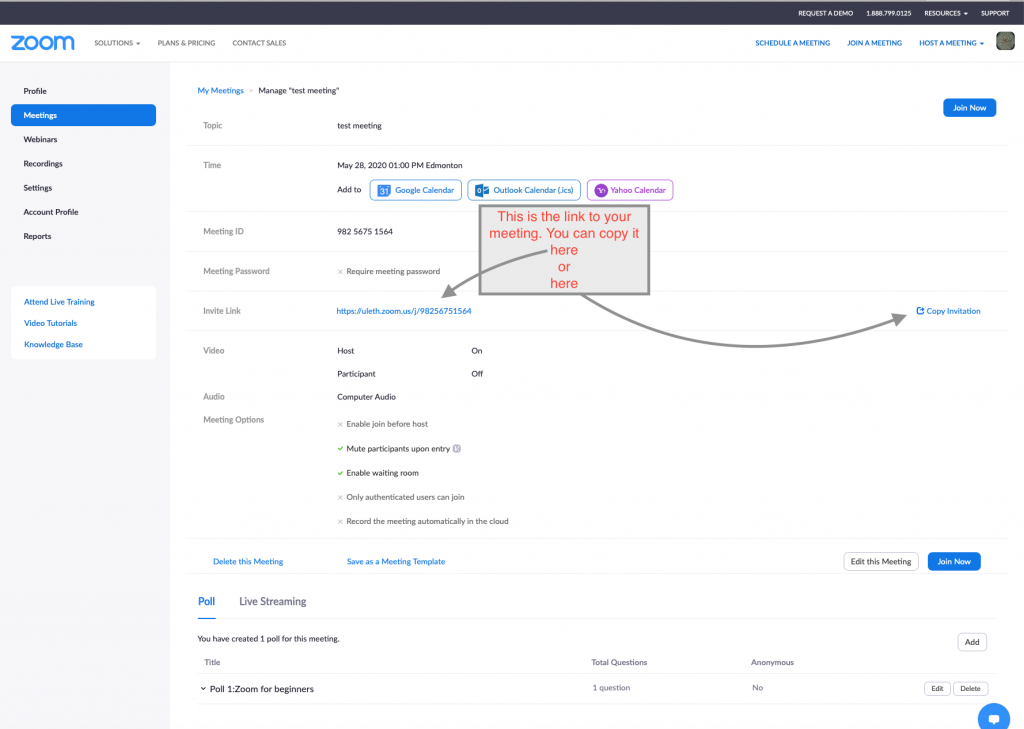Click 'Record the meeting automatically in the cloud' text

click(x=427, y=521)
